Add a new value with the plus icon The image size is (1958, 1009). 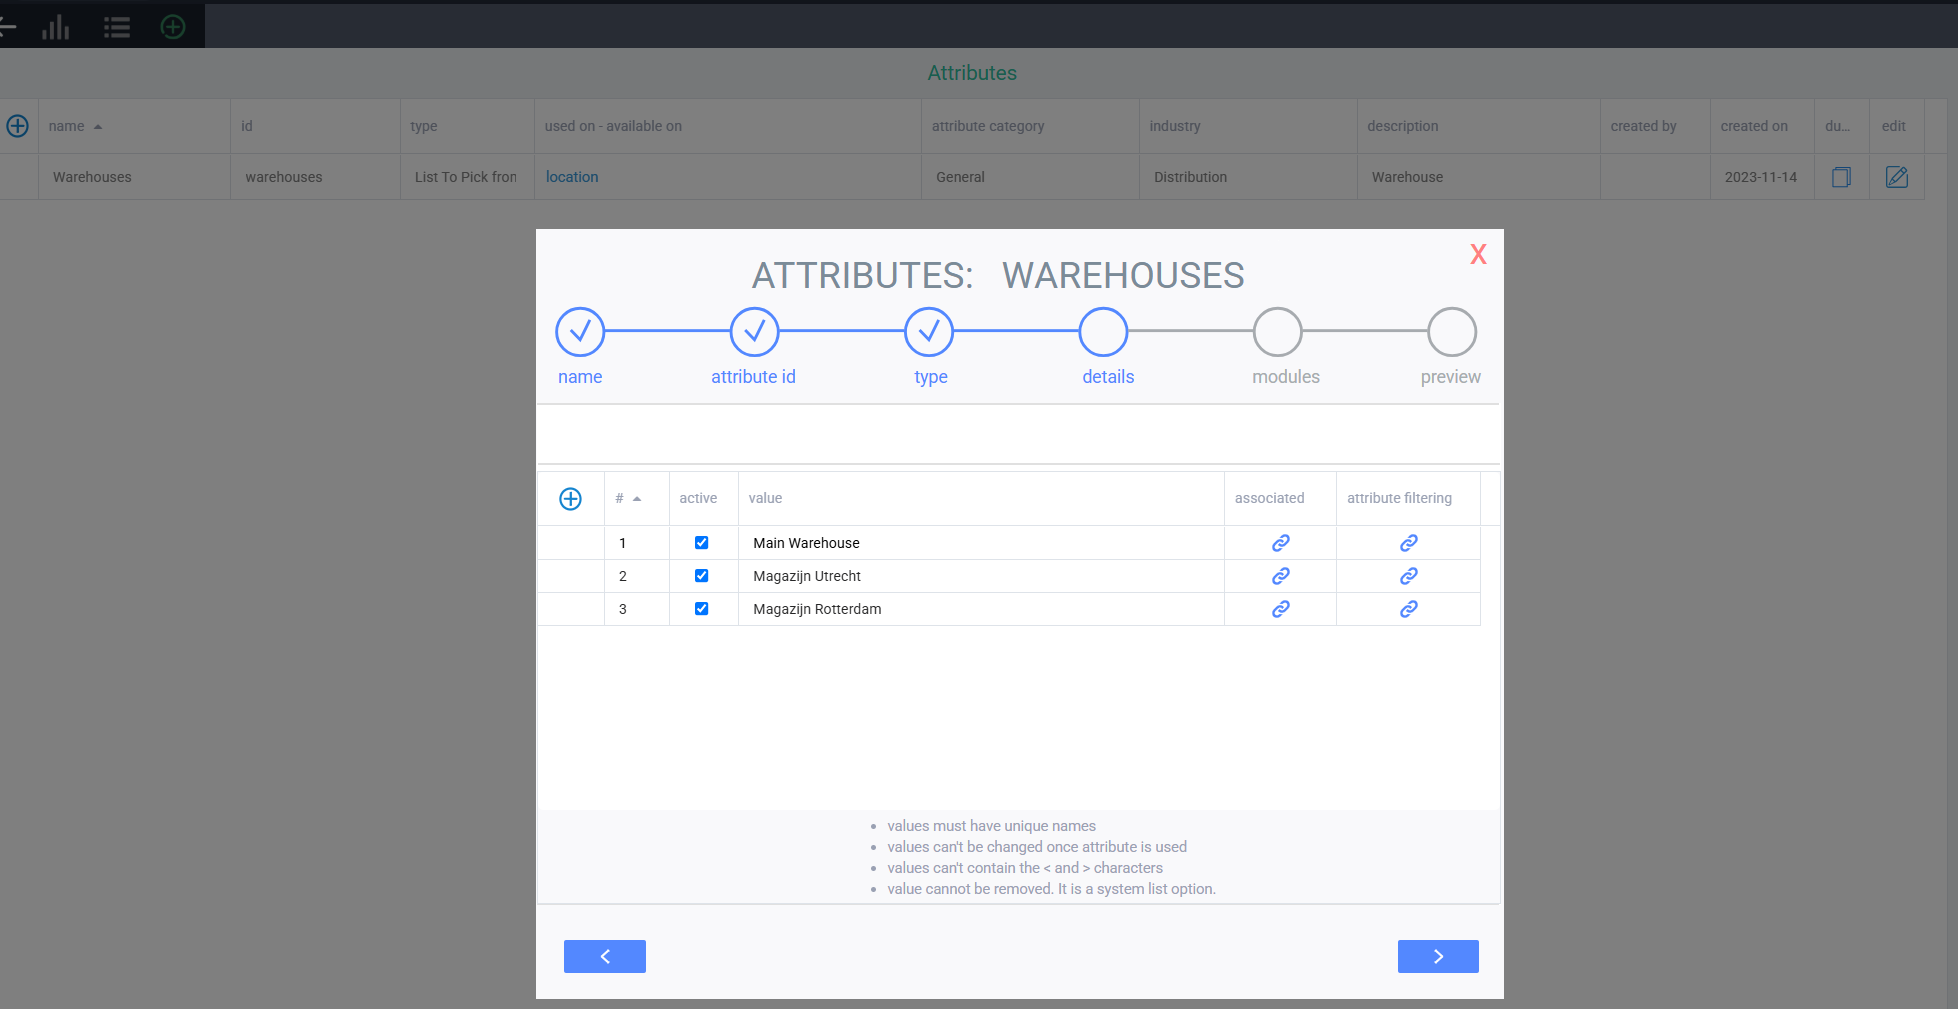point(570,499)
